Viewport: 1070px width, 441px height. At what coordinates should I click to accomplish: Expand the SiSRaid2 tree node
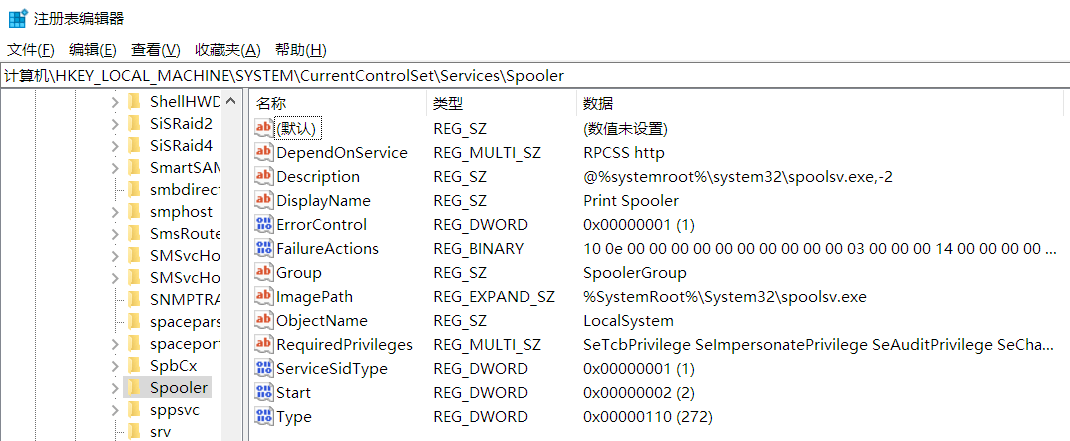tap(114, 124)
